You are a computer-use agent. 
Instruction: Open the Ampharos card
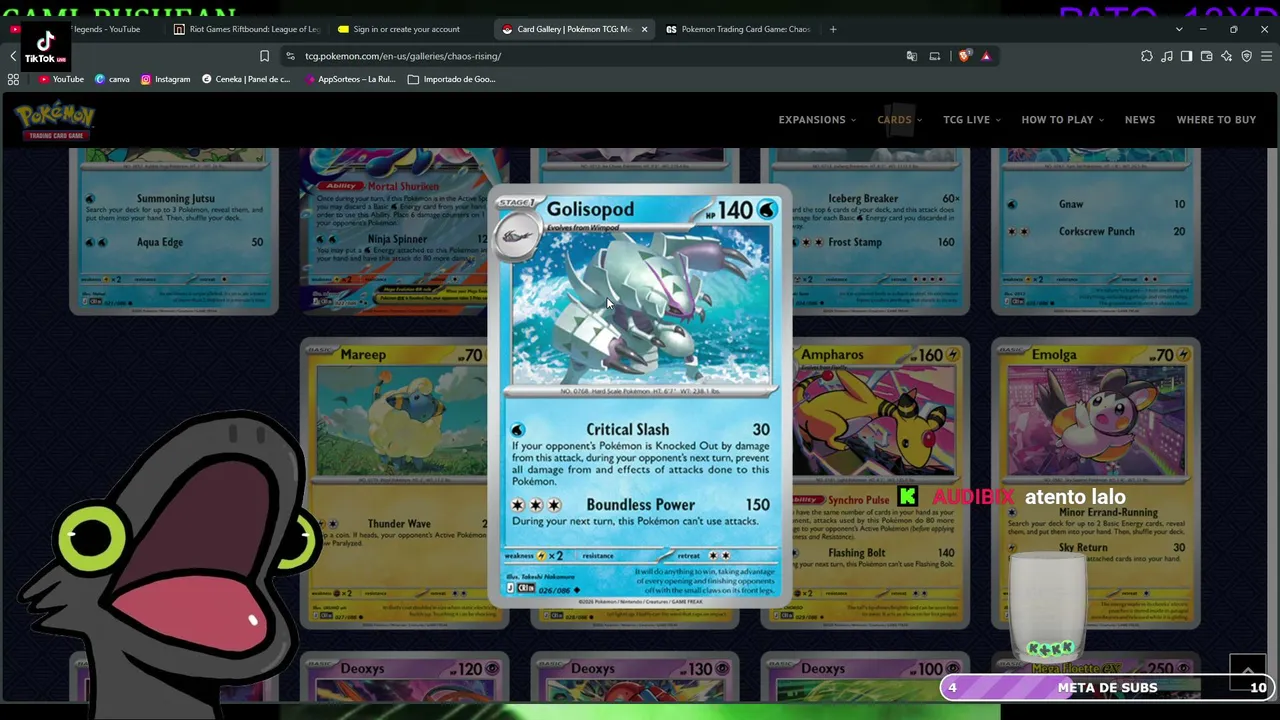[x=881, y=484]
